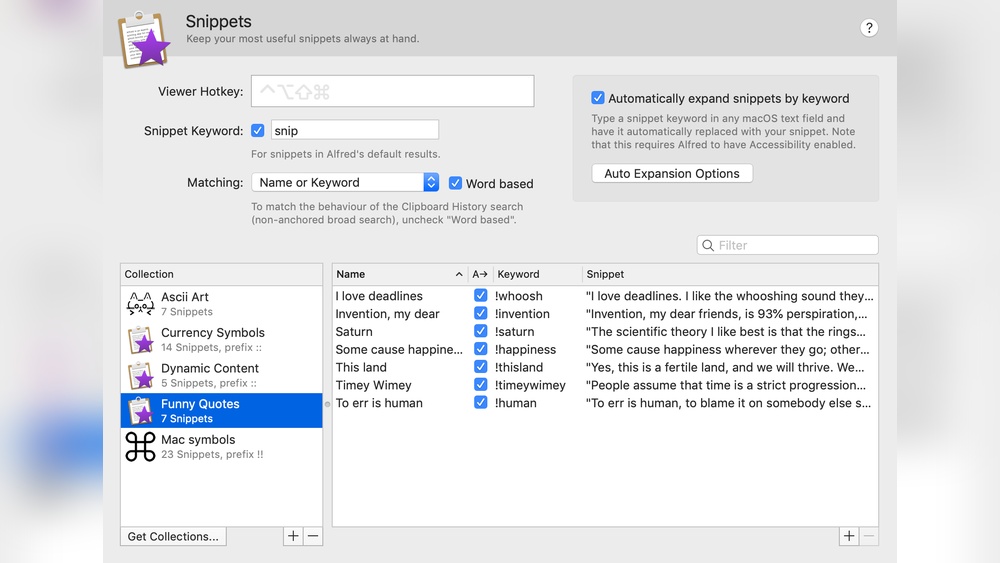Uncheck the Word based checkbox

[x=455, y=183]
